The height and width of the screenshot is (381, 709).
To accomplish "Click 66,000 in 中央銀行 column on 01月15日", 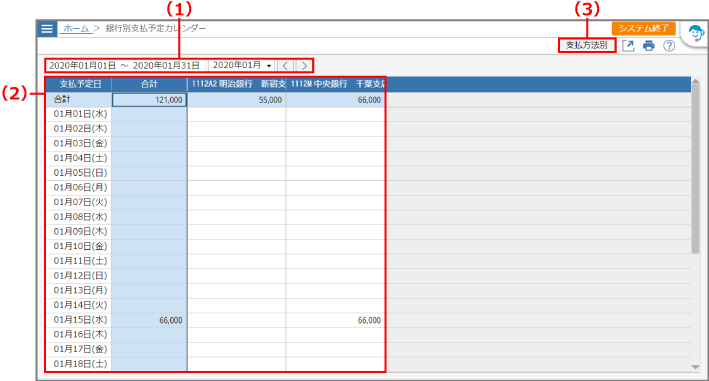I will click(335, 320).
